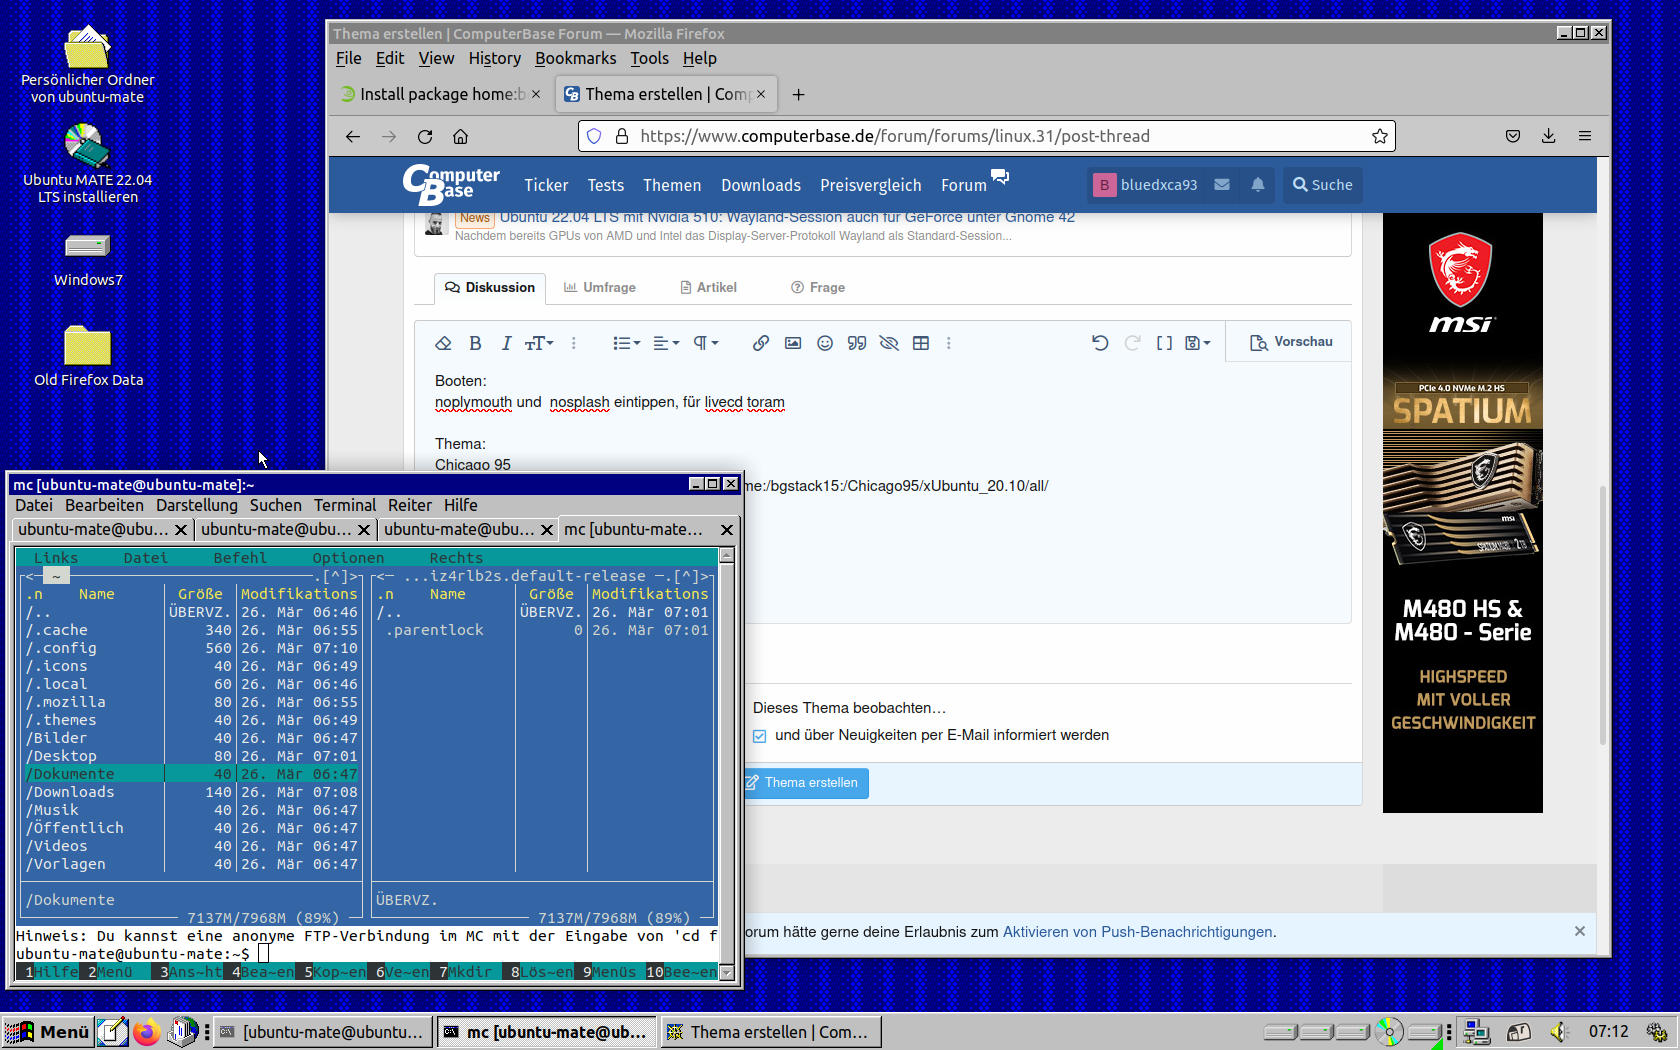The image size is (1680, 1050).
Task: Open the Firefox hamburger application menu
Action: coord(1585,136)
